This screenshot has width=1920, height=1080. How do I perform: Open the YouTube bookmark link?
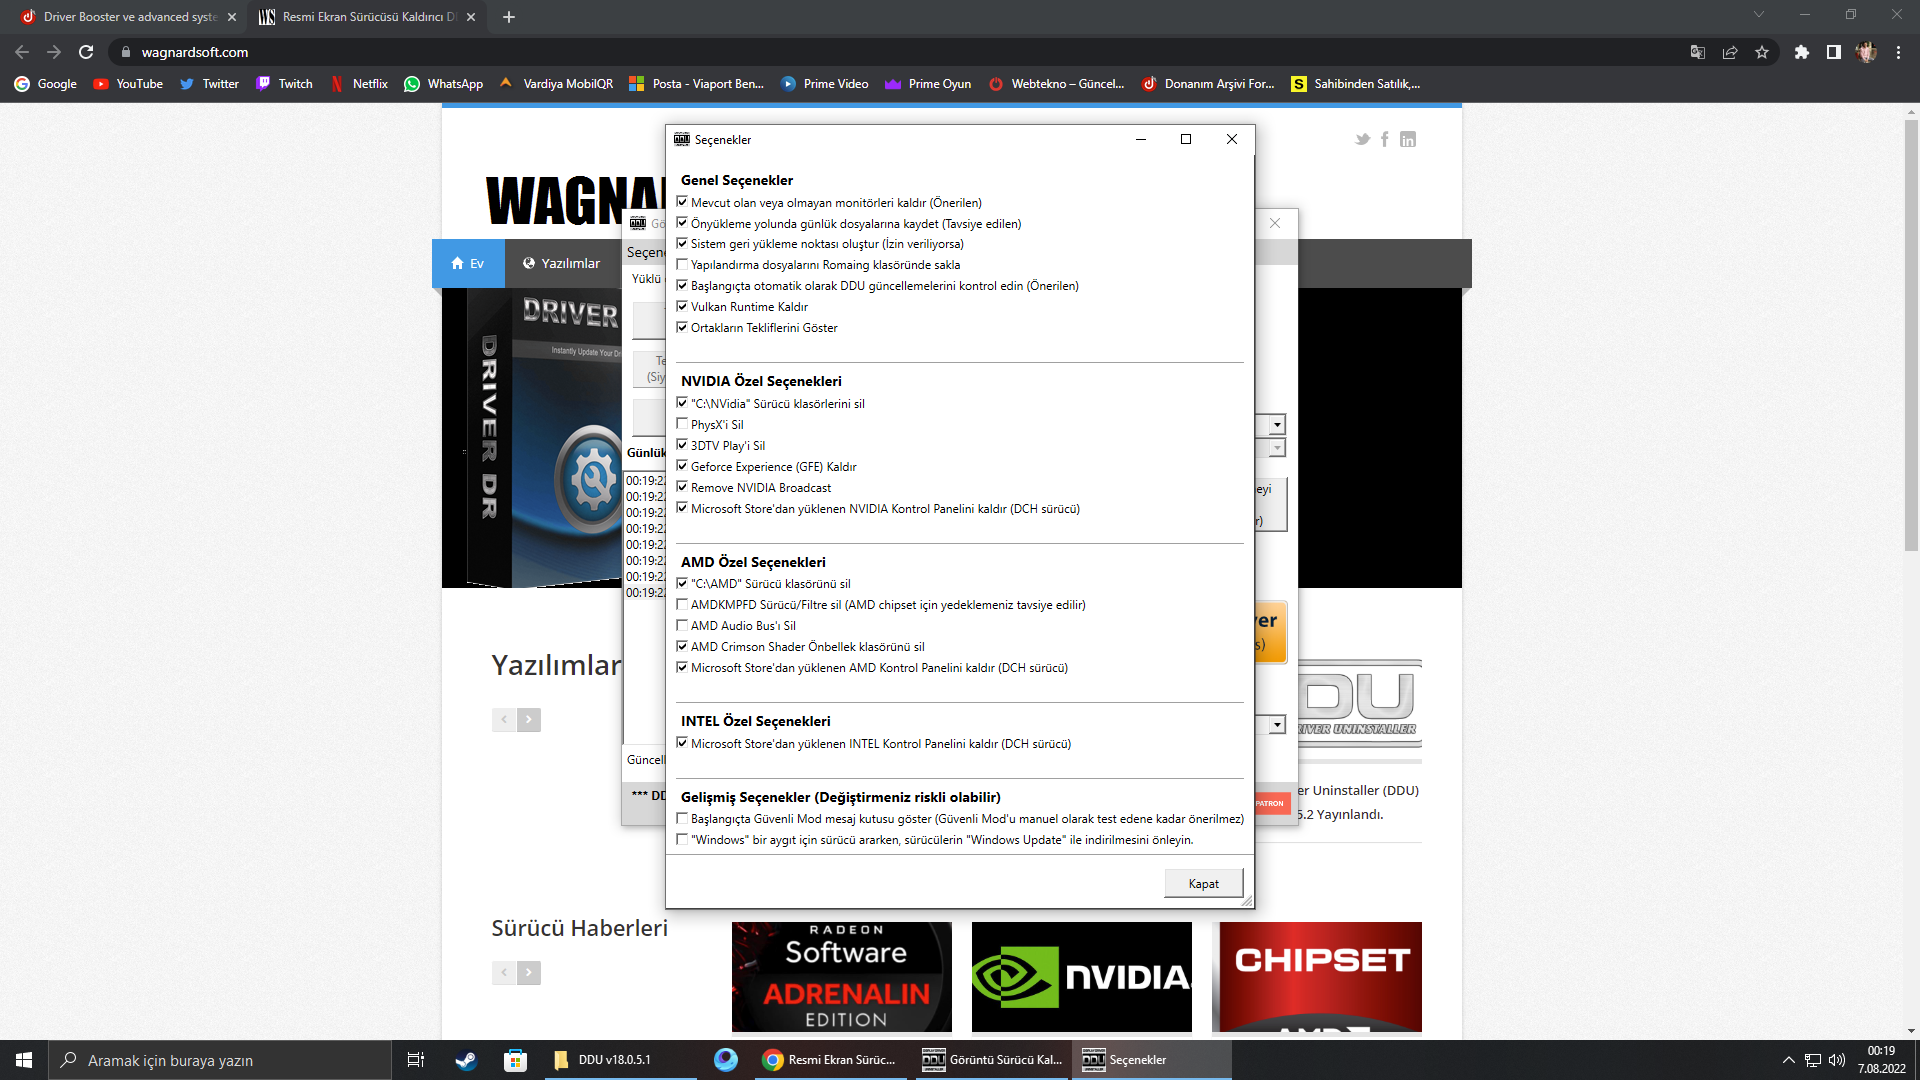click(128, 84)
